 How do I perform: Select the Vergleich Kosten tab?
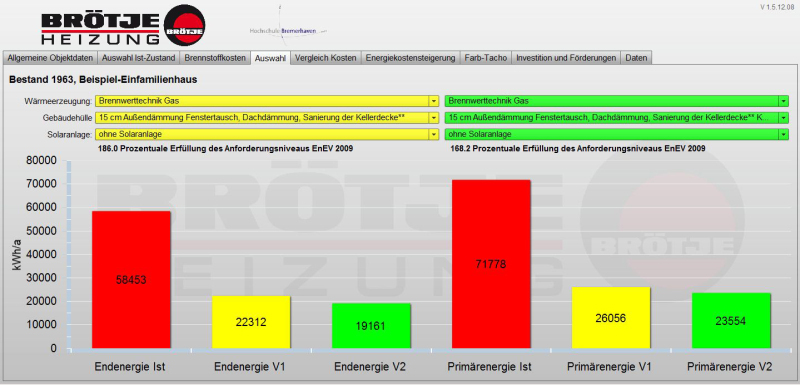[x=326, y=58]
